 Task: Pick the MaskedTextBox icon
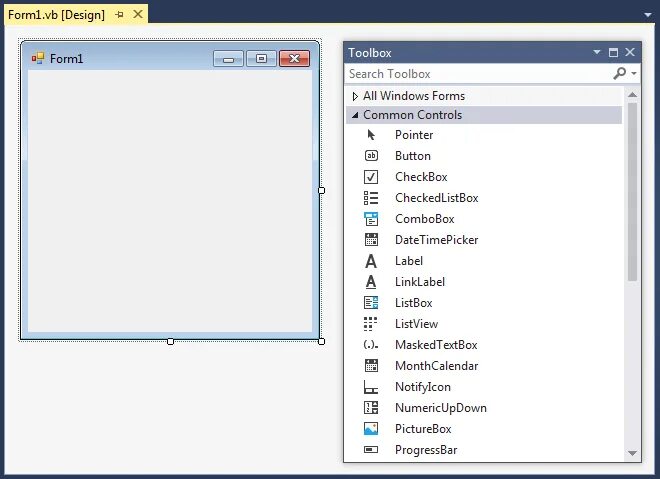371,345
